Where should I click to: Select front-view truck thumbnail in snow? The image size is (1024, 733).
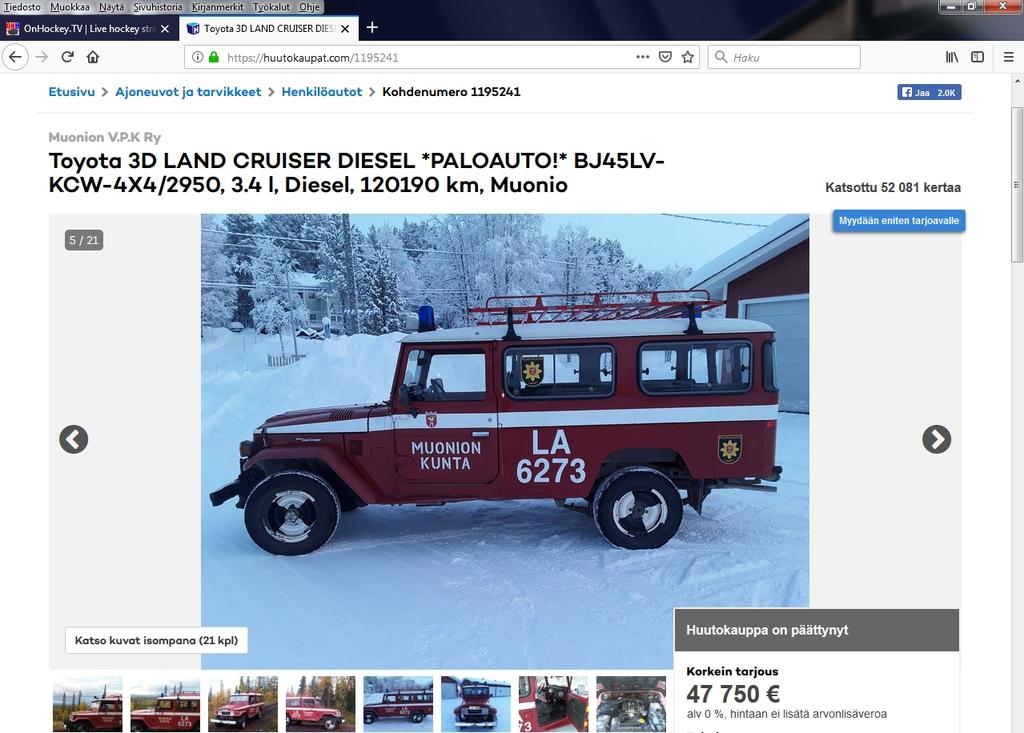pos(475,704)
